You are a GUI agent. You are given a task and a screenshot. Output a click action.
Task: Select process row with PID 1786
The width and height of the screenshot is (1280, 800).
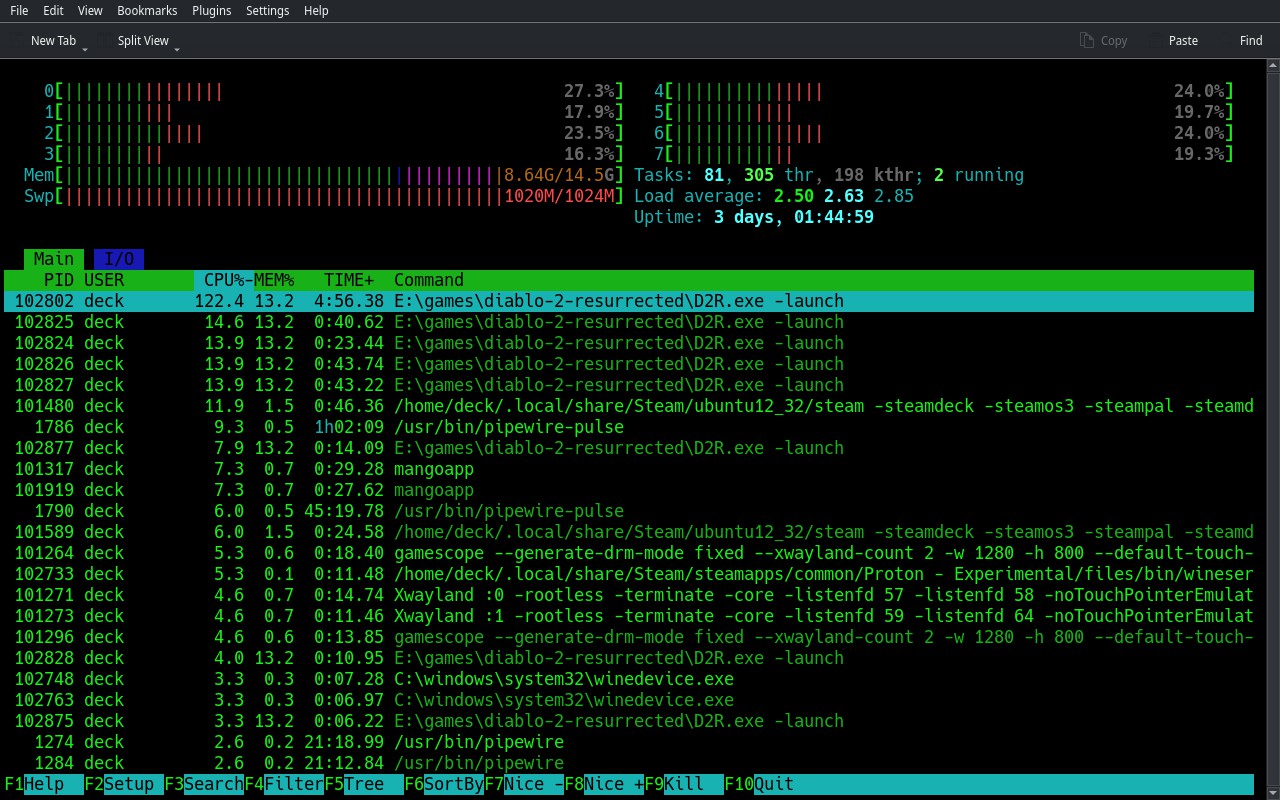(629, 427)
